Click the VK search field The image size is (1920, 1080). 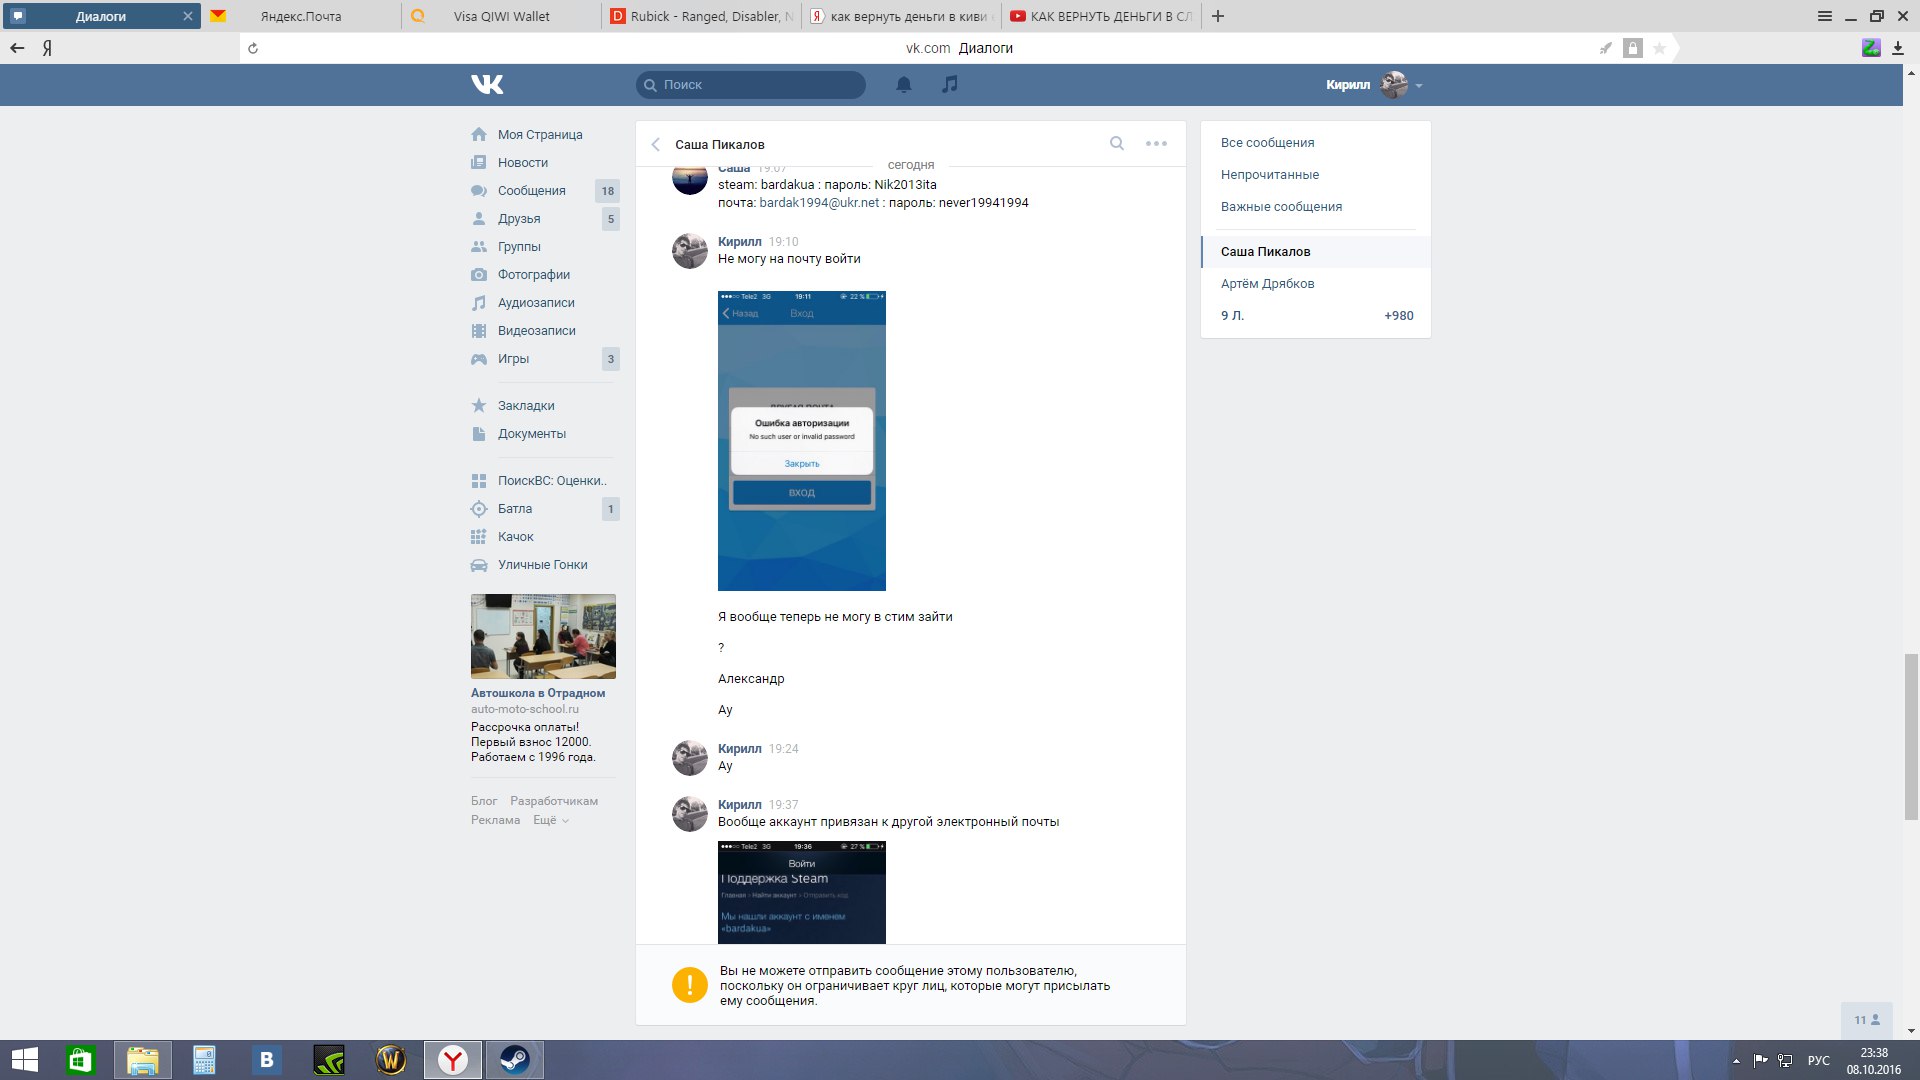coord(750,85)
